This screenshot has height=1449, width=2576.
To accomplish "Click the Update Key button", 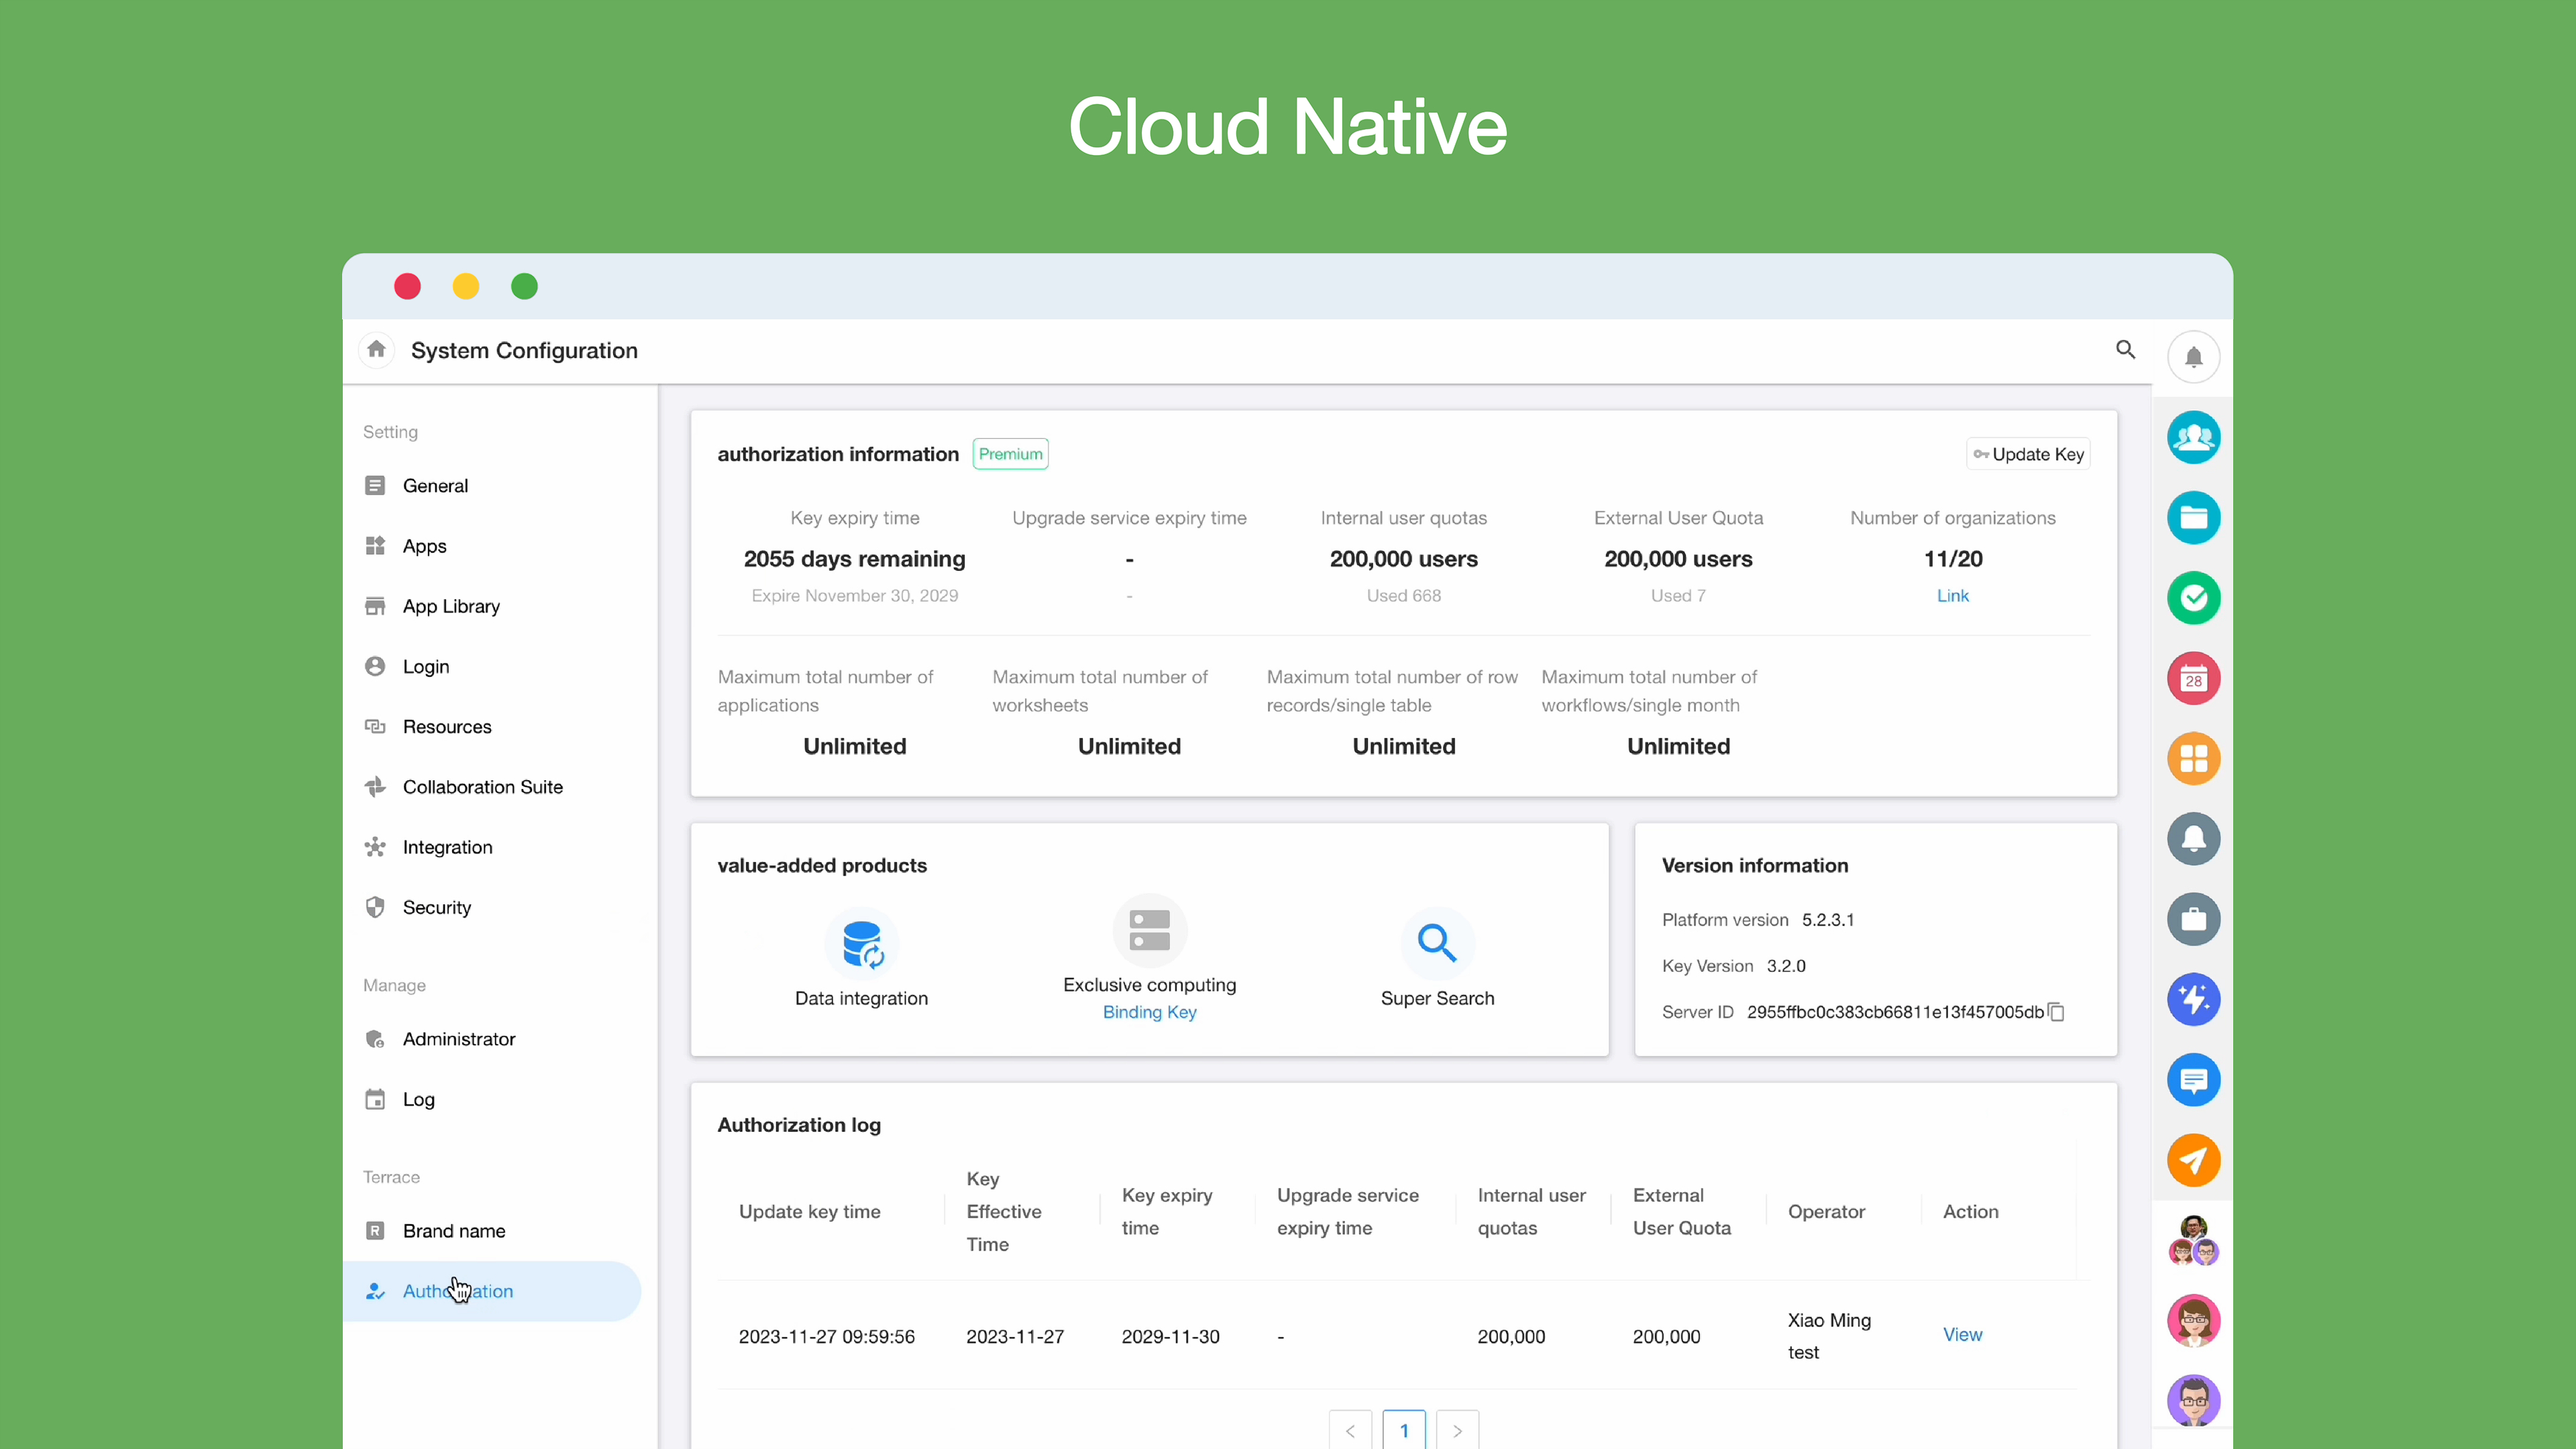I will (2027, 453).
